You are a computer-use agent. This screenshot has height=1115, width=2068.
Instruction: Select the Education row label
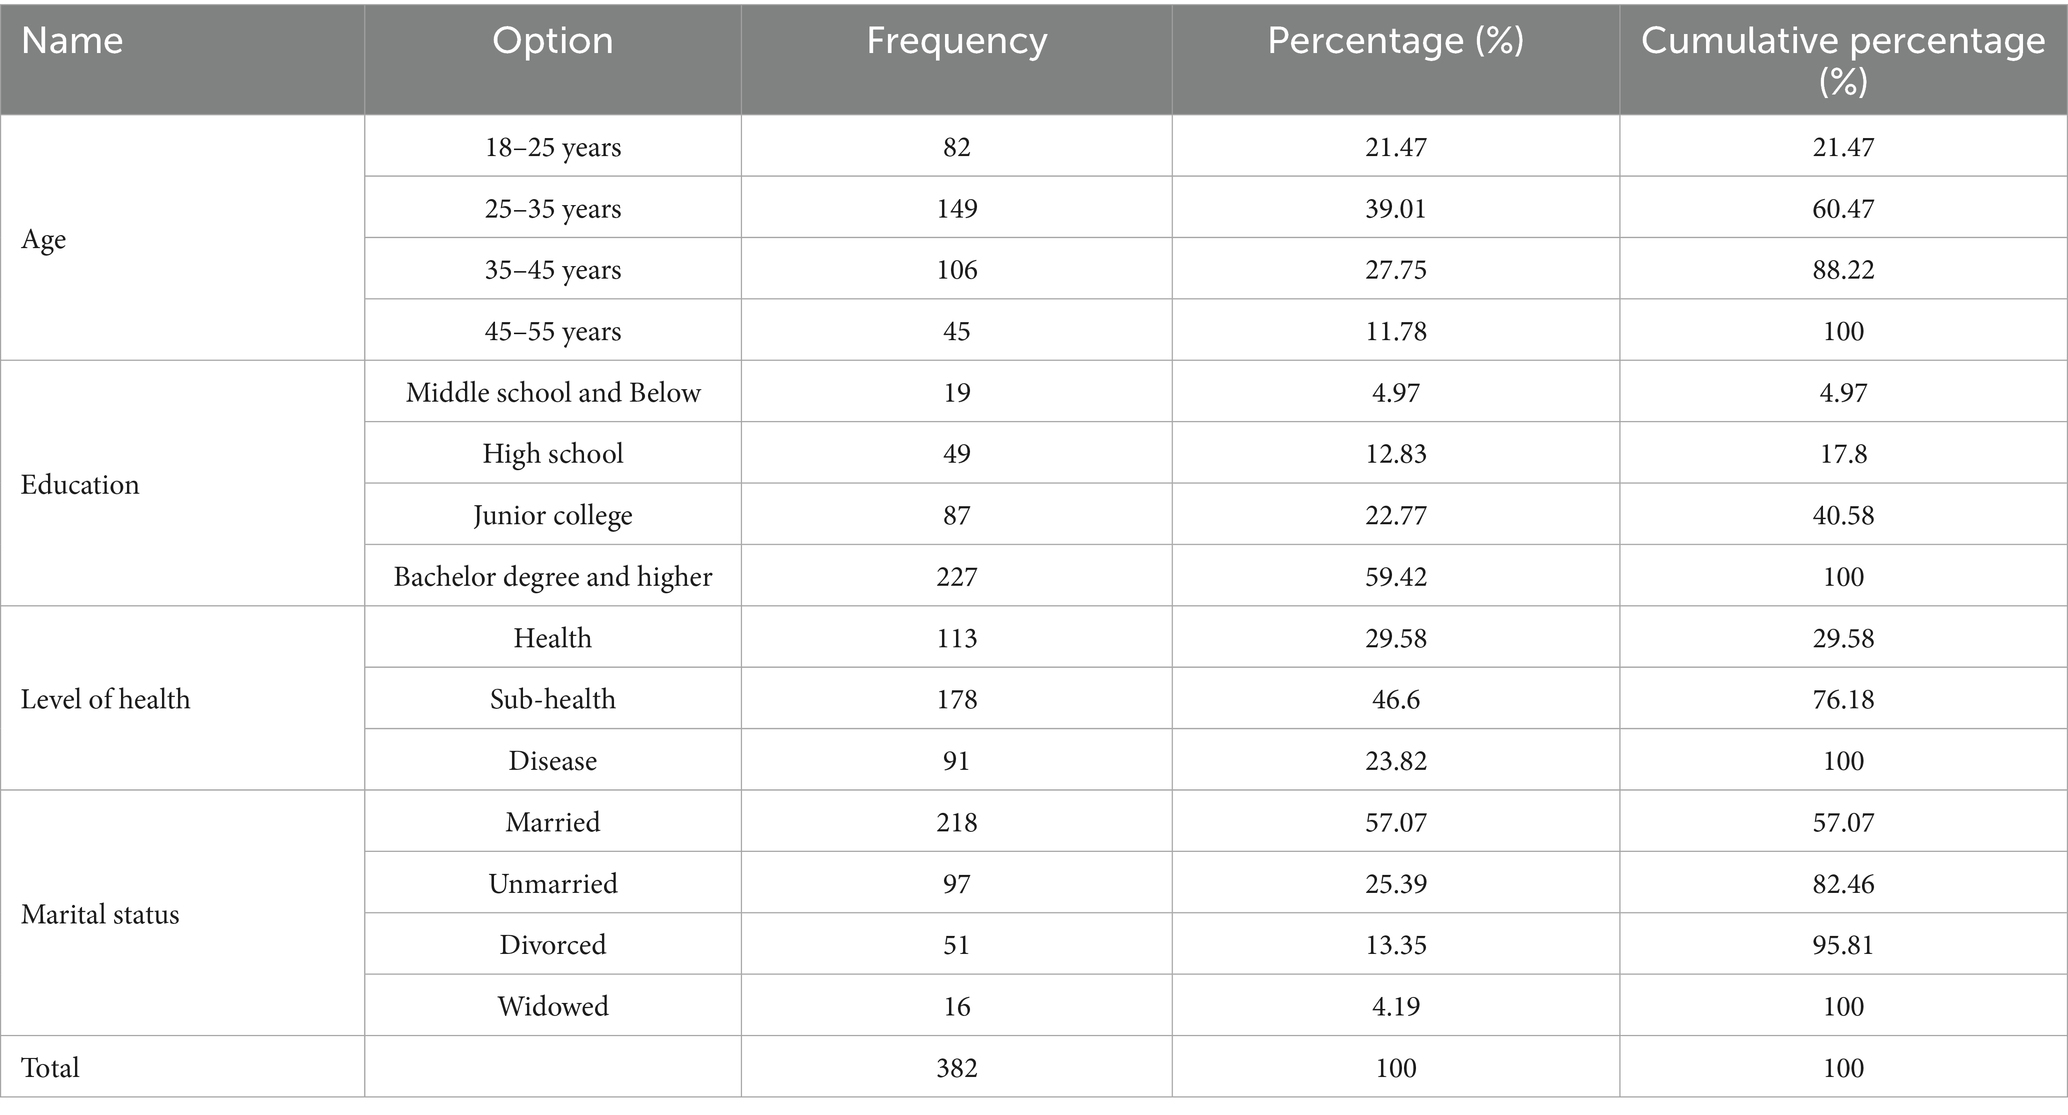pos(80,485)
